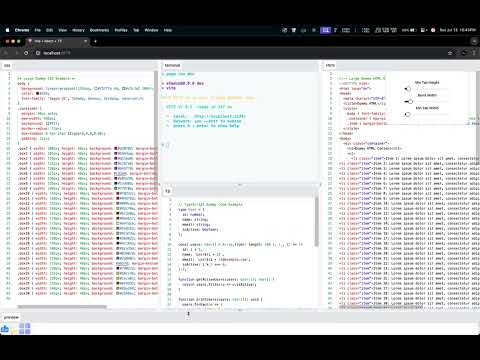This screenshot has height=360, width=480.
Task: Open a new browser tab
Action: pos(95,41)
